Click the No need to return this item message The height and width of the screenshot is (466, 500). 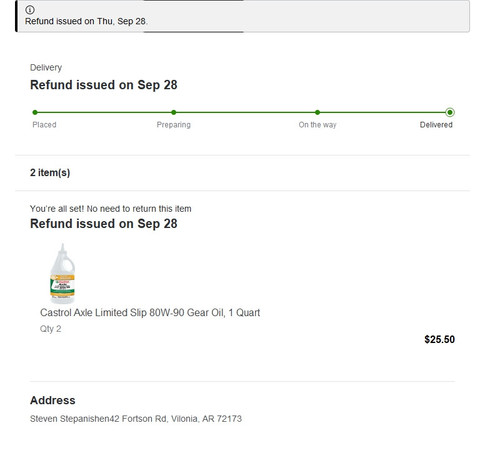click(x=111, y=209)
